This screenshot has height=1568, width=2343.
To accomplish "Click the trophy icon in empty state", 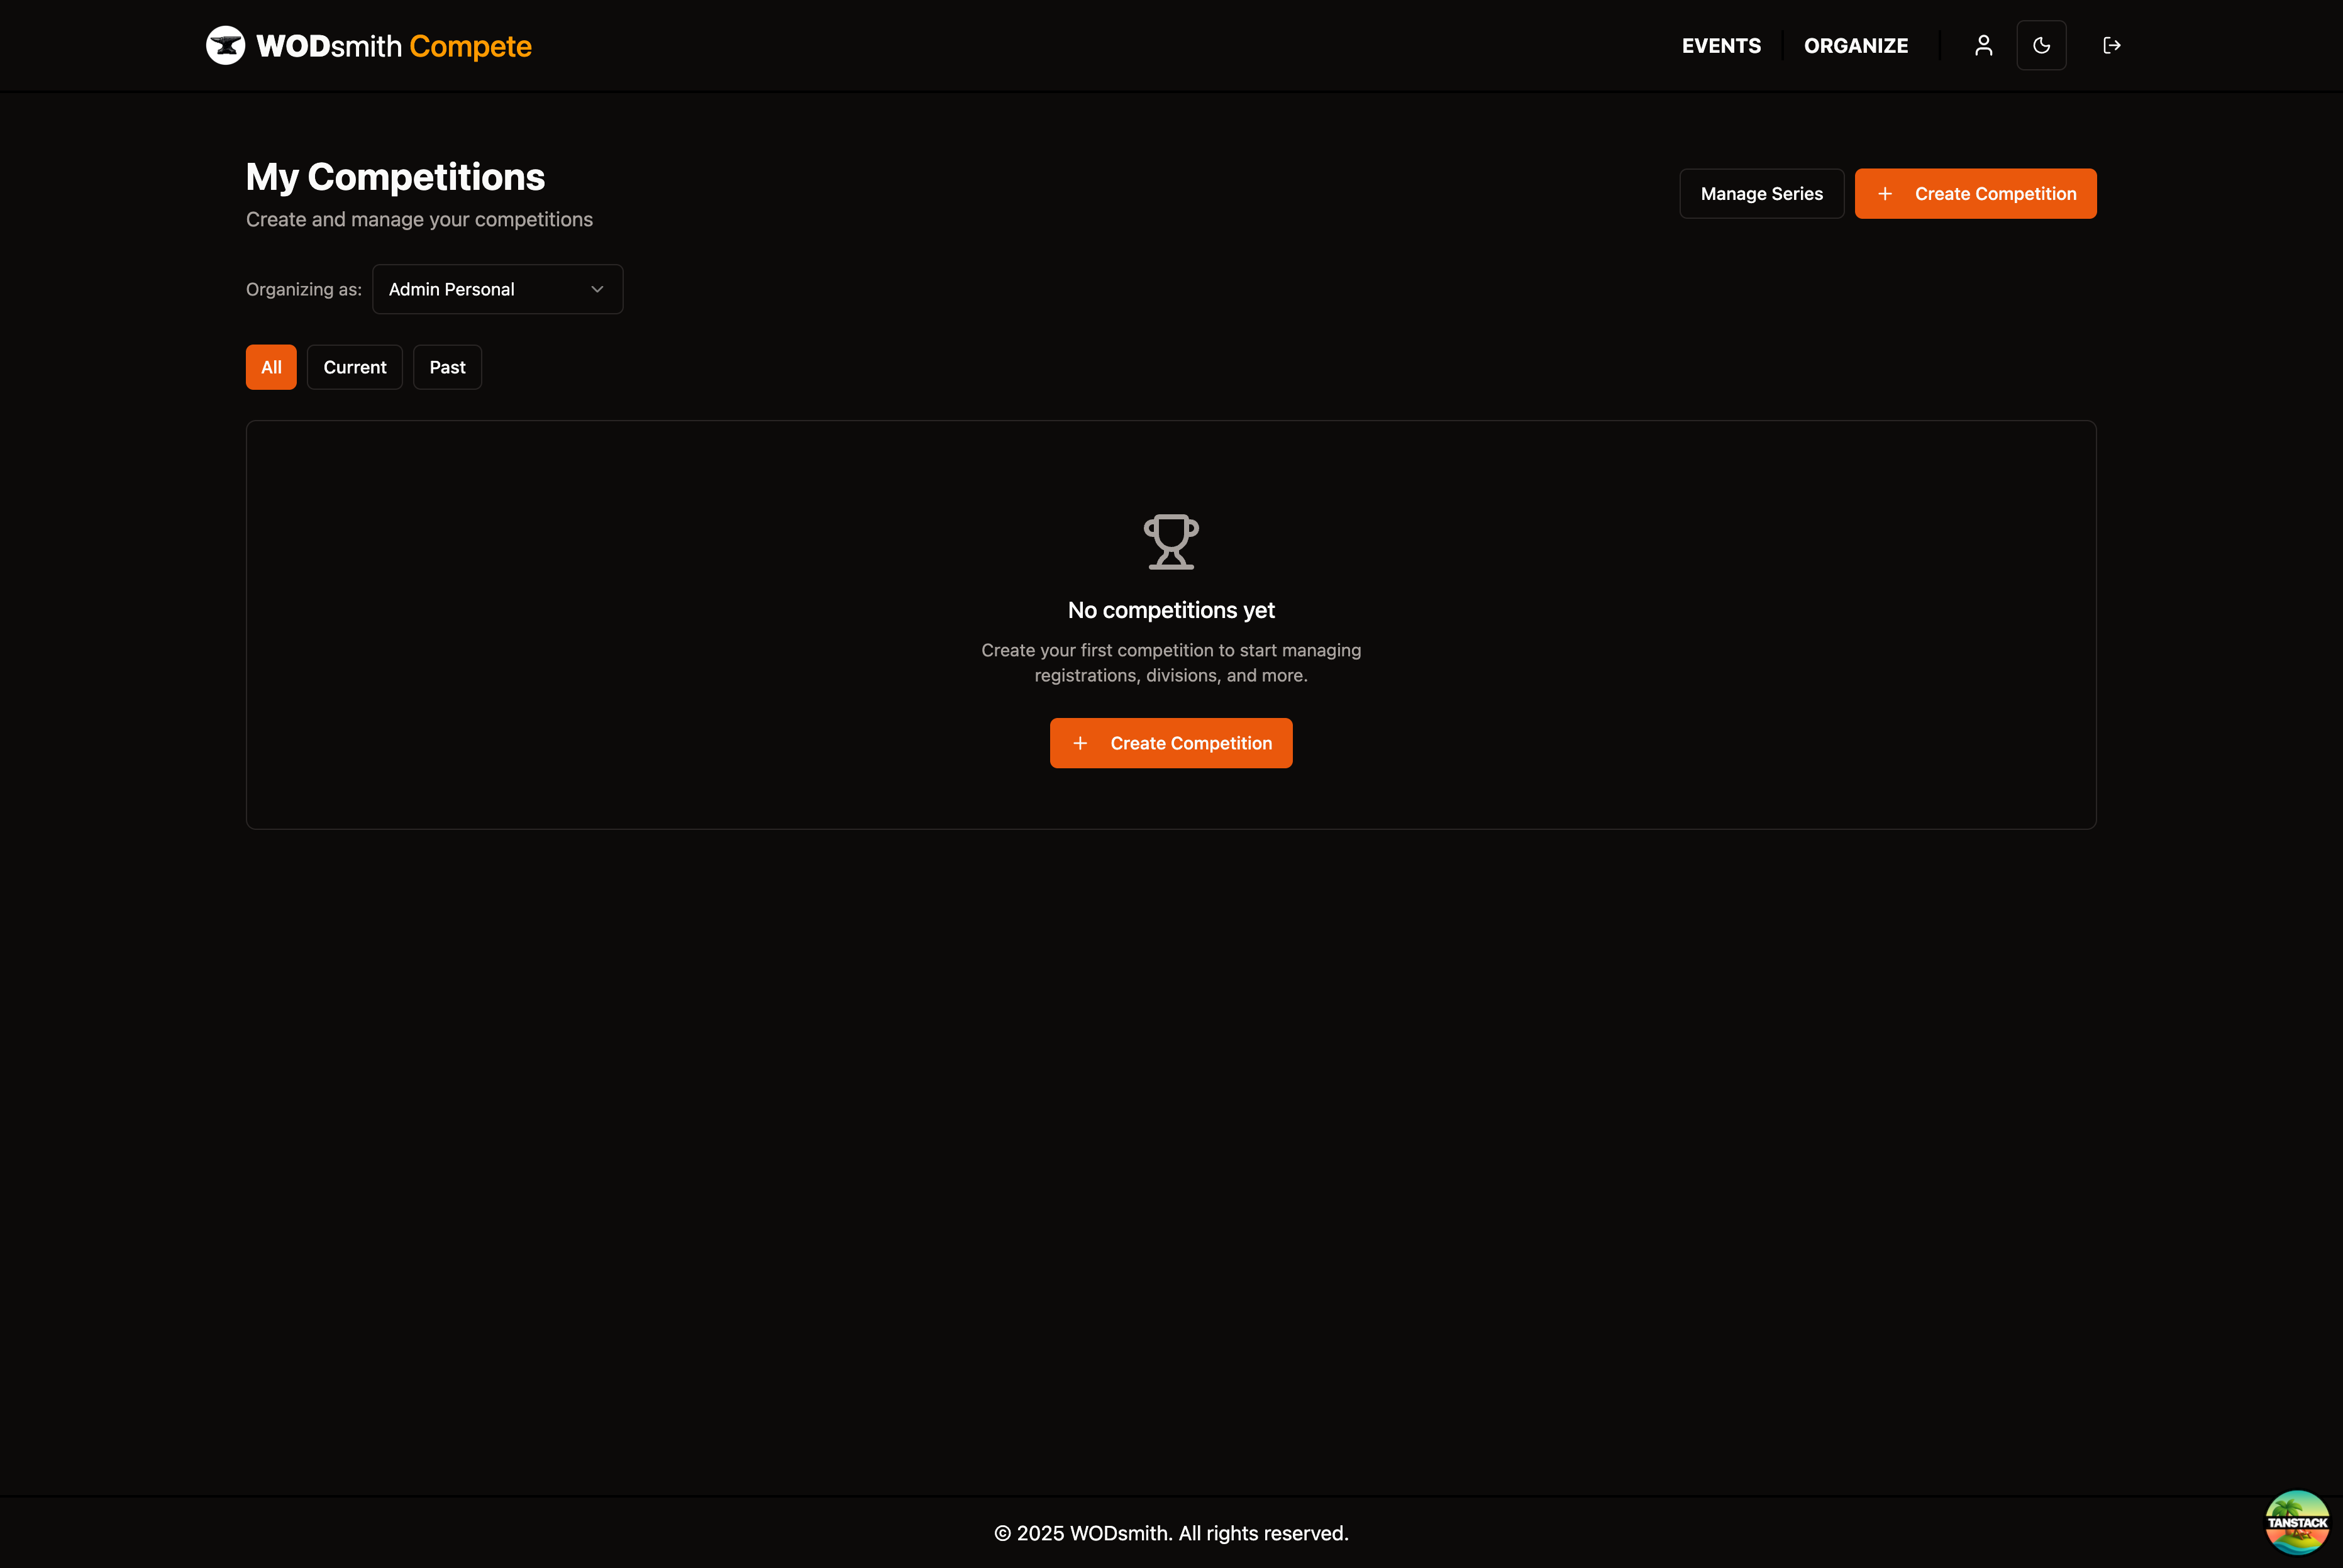I will 1171,542.
